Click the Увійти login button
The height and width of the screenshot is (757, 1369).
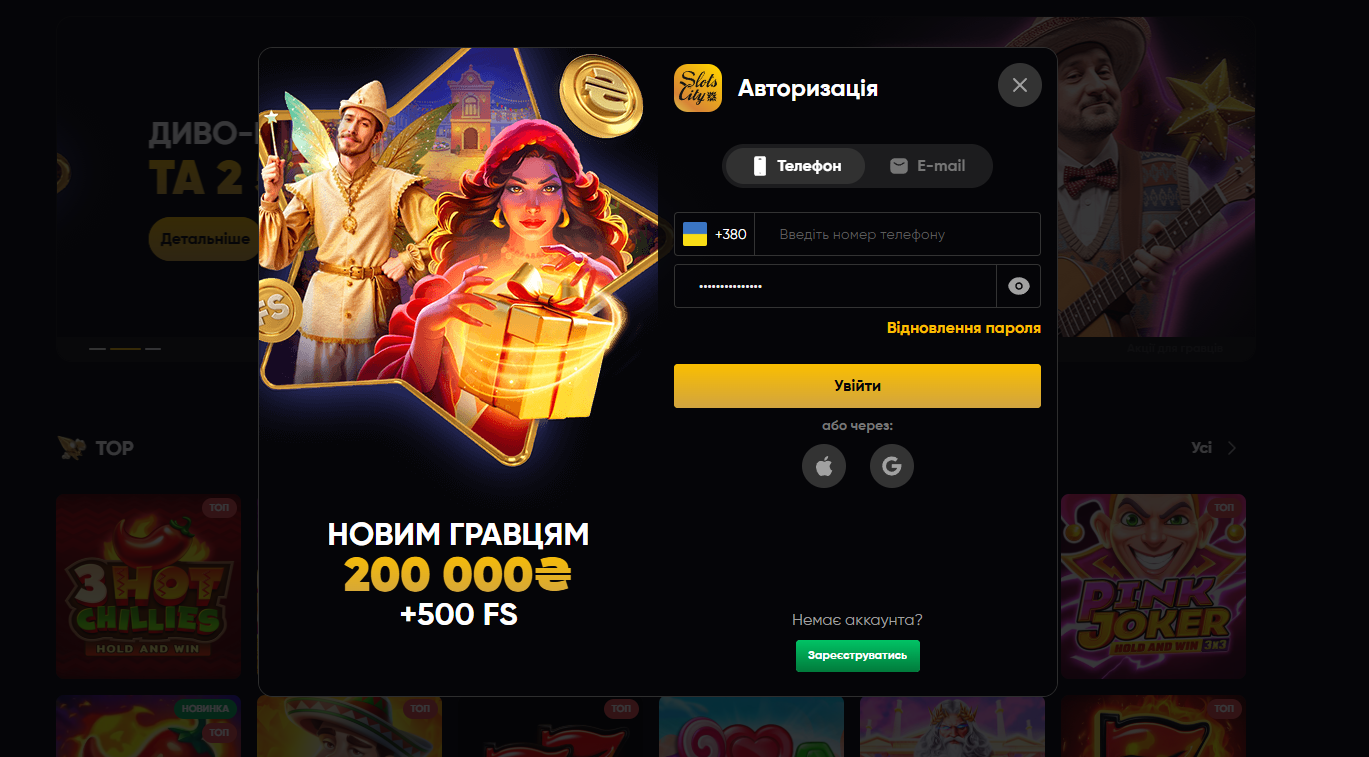pos(857,386)
